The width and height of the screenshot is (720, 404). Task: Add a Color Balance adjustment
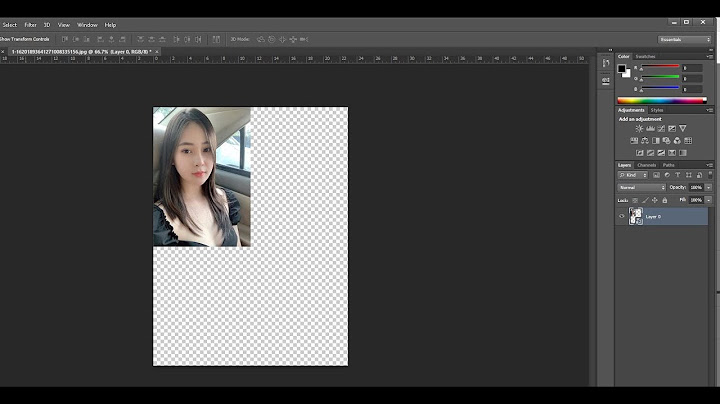pos(645,140)
